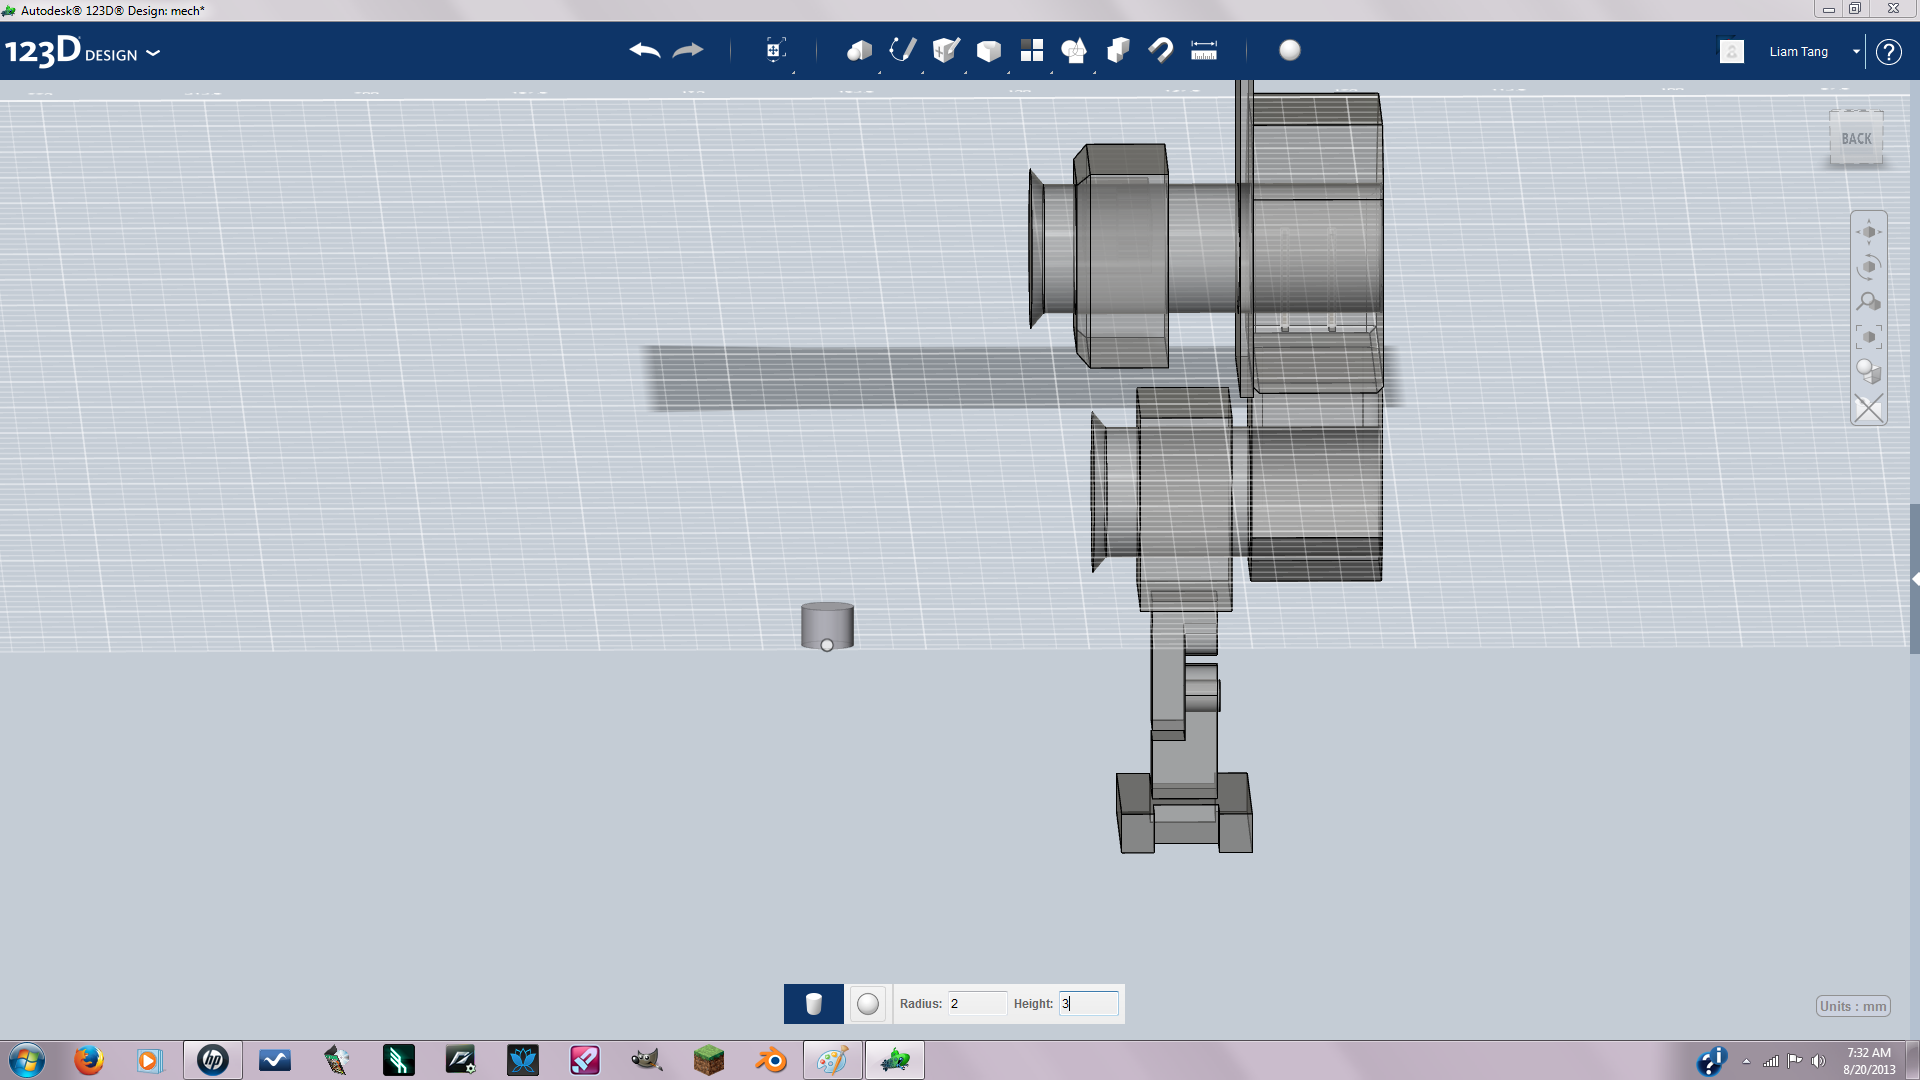
Task: Select the Measure ruler tool
Action: [x=1204, y=50]
